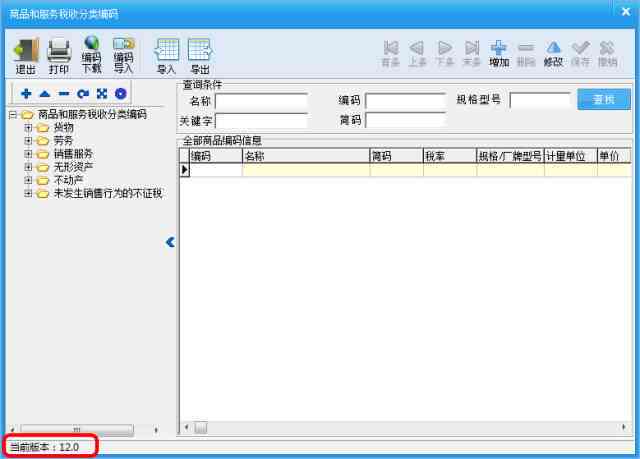This screenshot has height=459, width=640.
Task: Click the 计量单位 column header
Action: (x=571, y=156)
